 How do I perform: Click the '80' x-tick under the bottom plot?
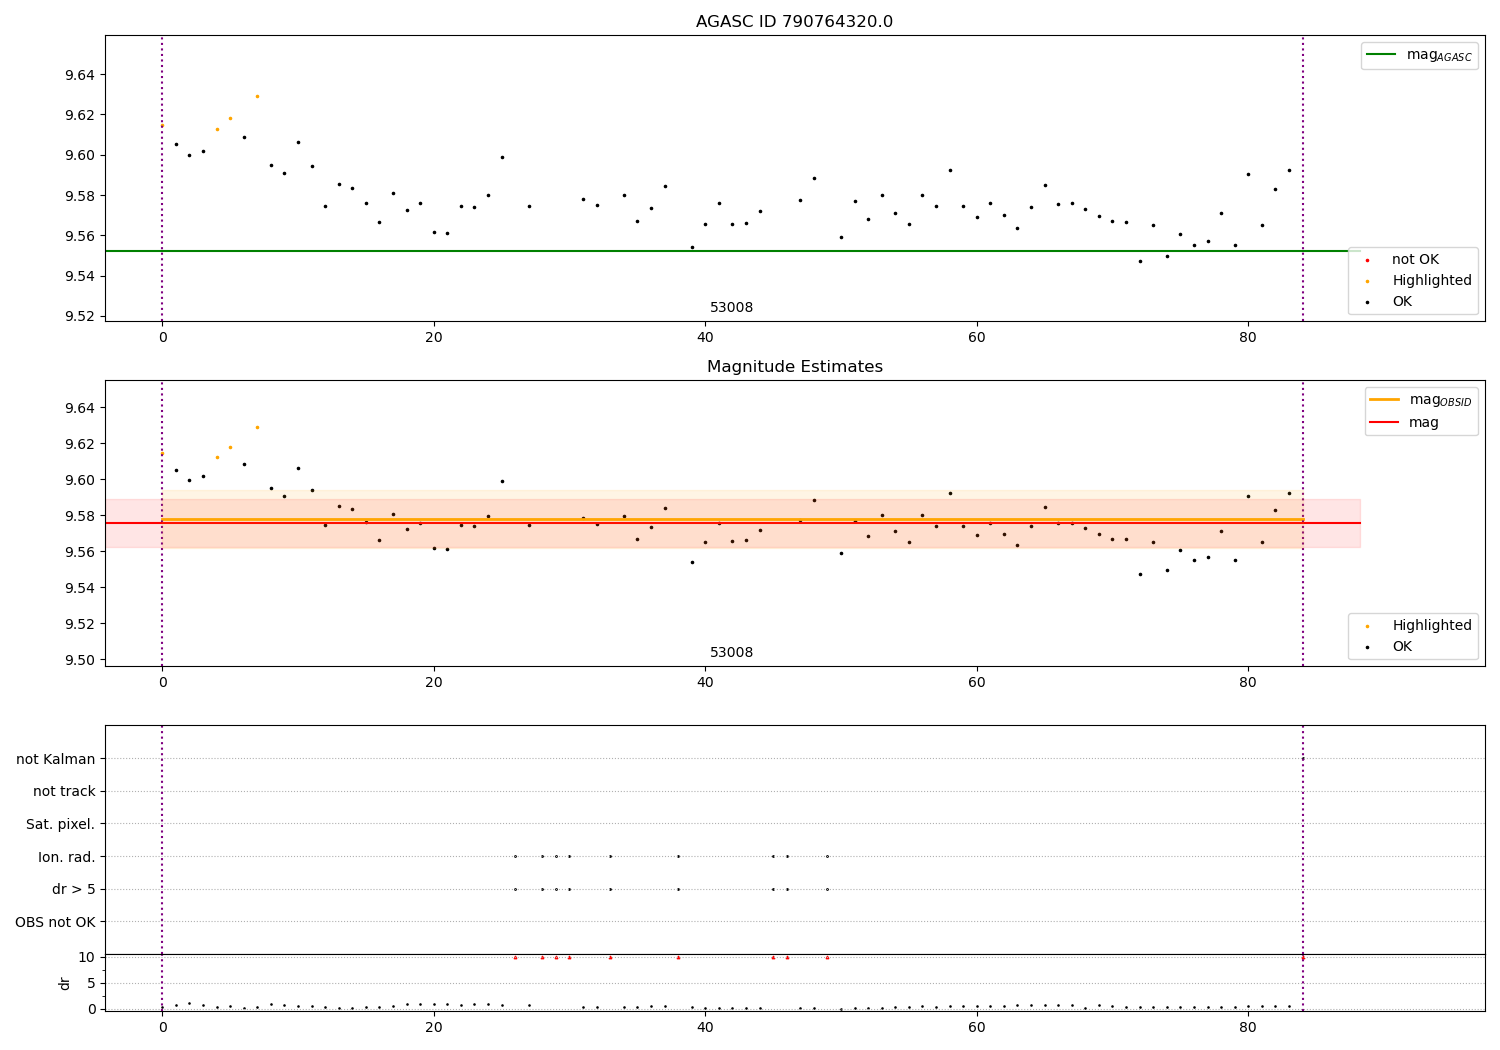(1248, 1028)
